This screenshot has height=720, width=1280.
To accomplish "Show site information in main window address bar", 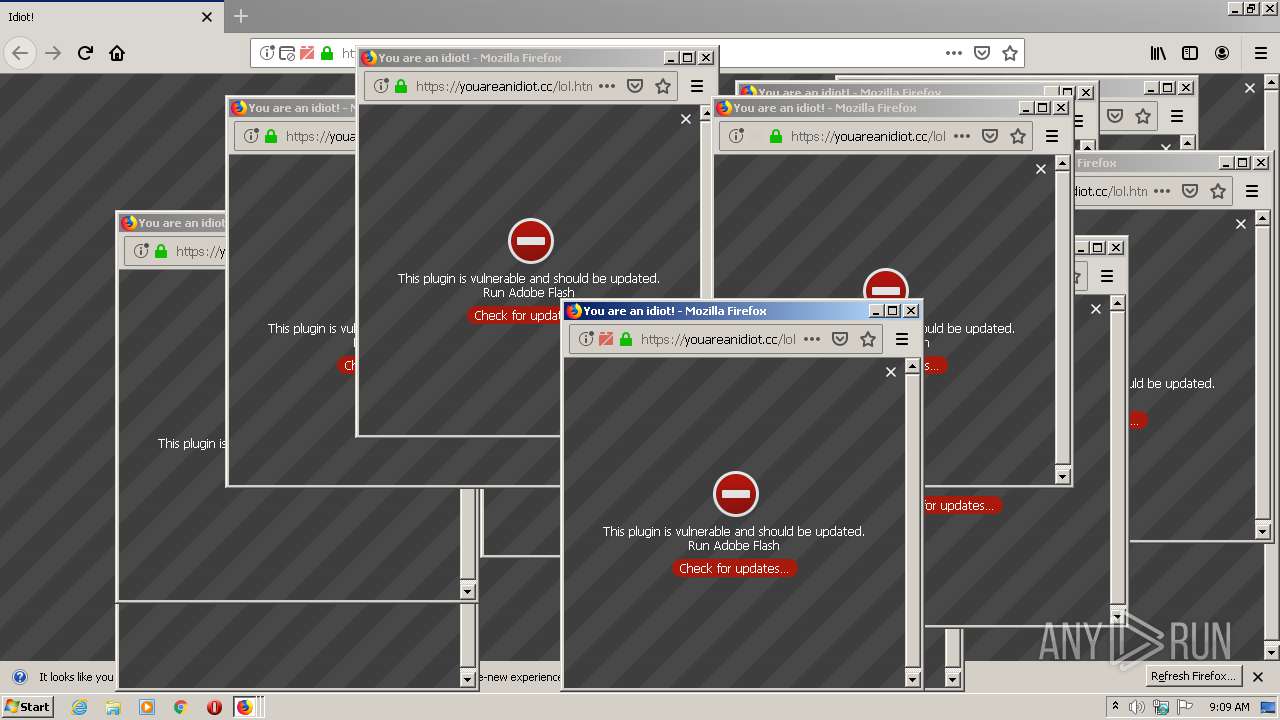I will (267, 53).
